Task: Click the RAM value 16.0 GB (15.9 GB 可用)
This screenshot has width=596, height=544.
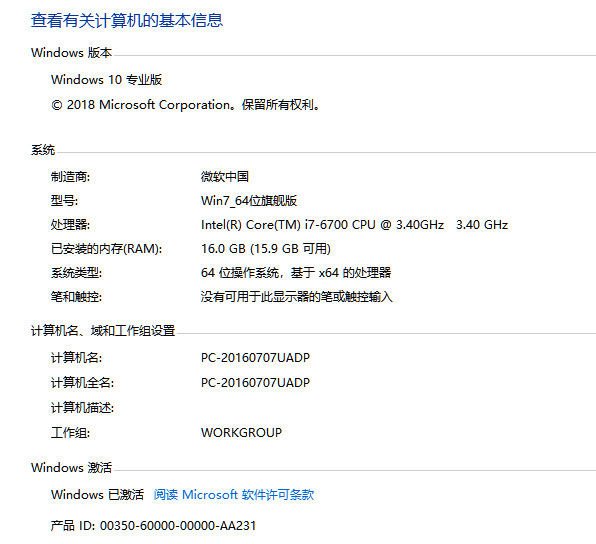Action: tap(266, 249)
